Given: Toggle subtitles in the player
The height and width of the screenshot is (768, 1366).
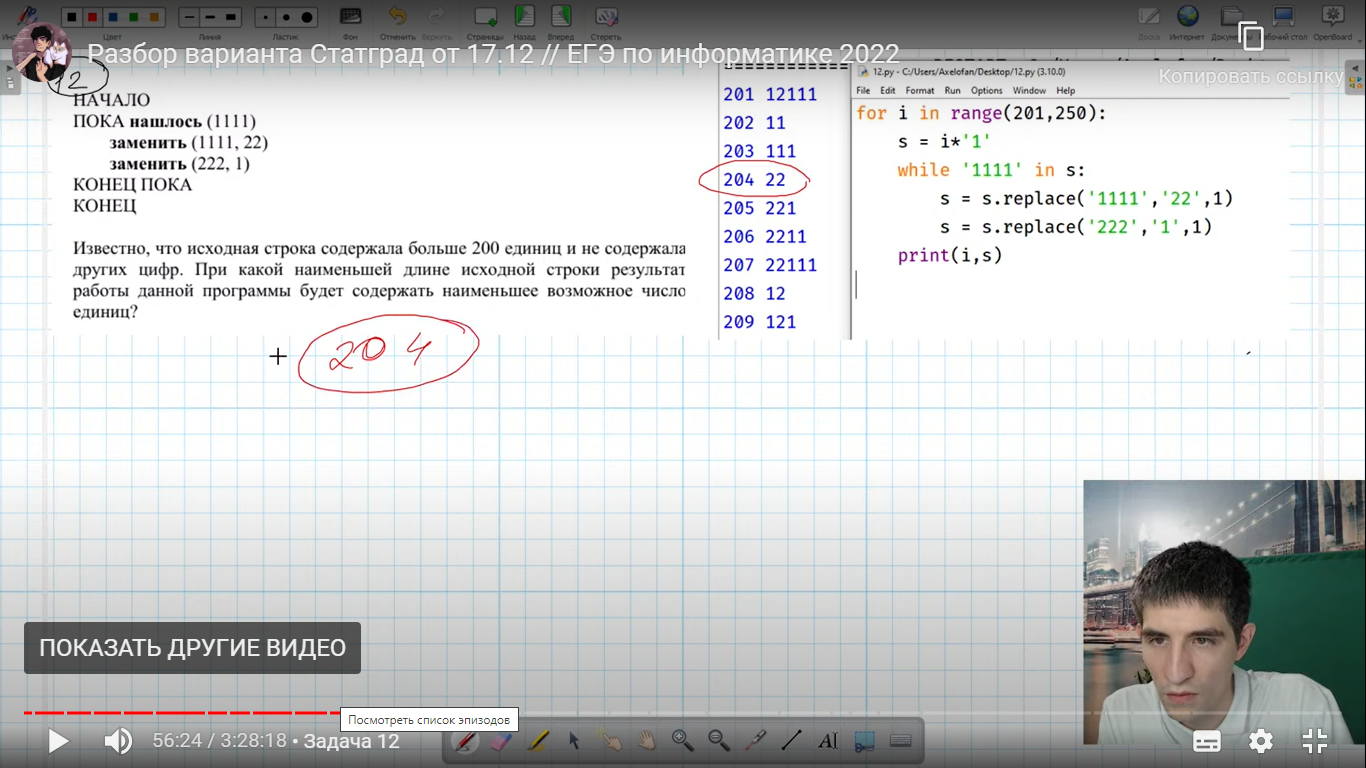Looking at the screenshot, I should pos(1207,741).
